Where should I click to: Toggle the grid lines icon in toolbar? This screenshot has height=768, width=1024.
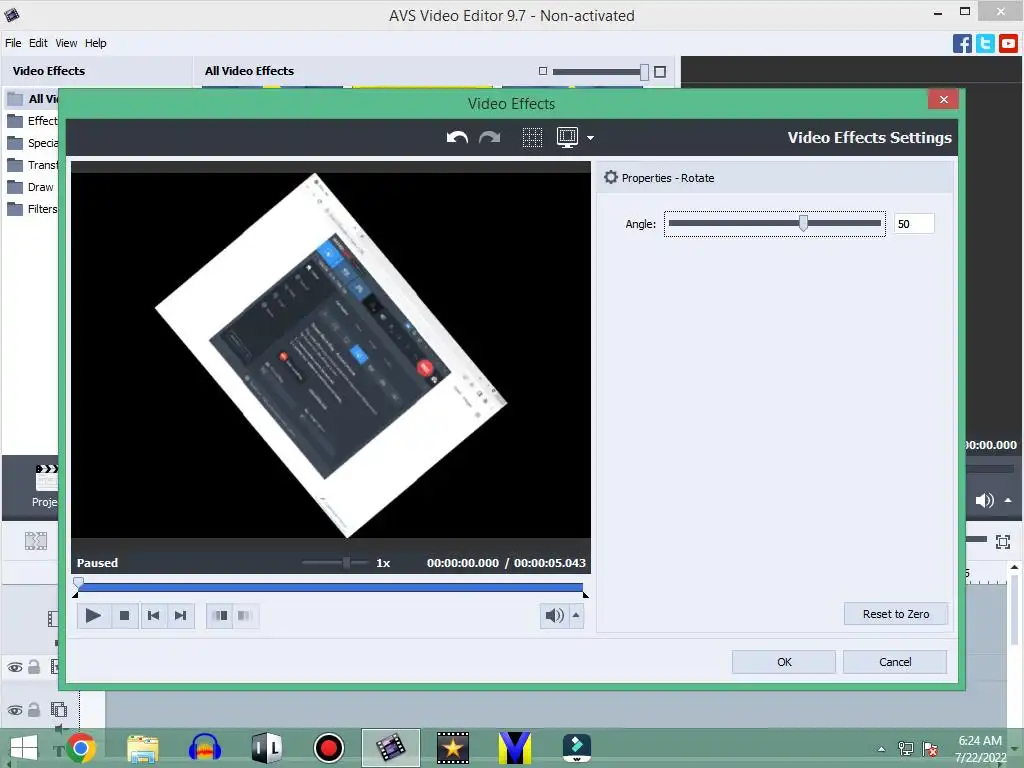[532, 137]
